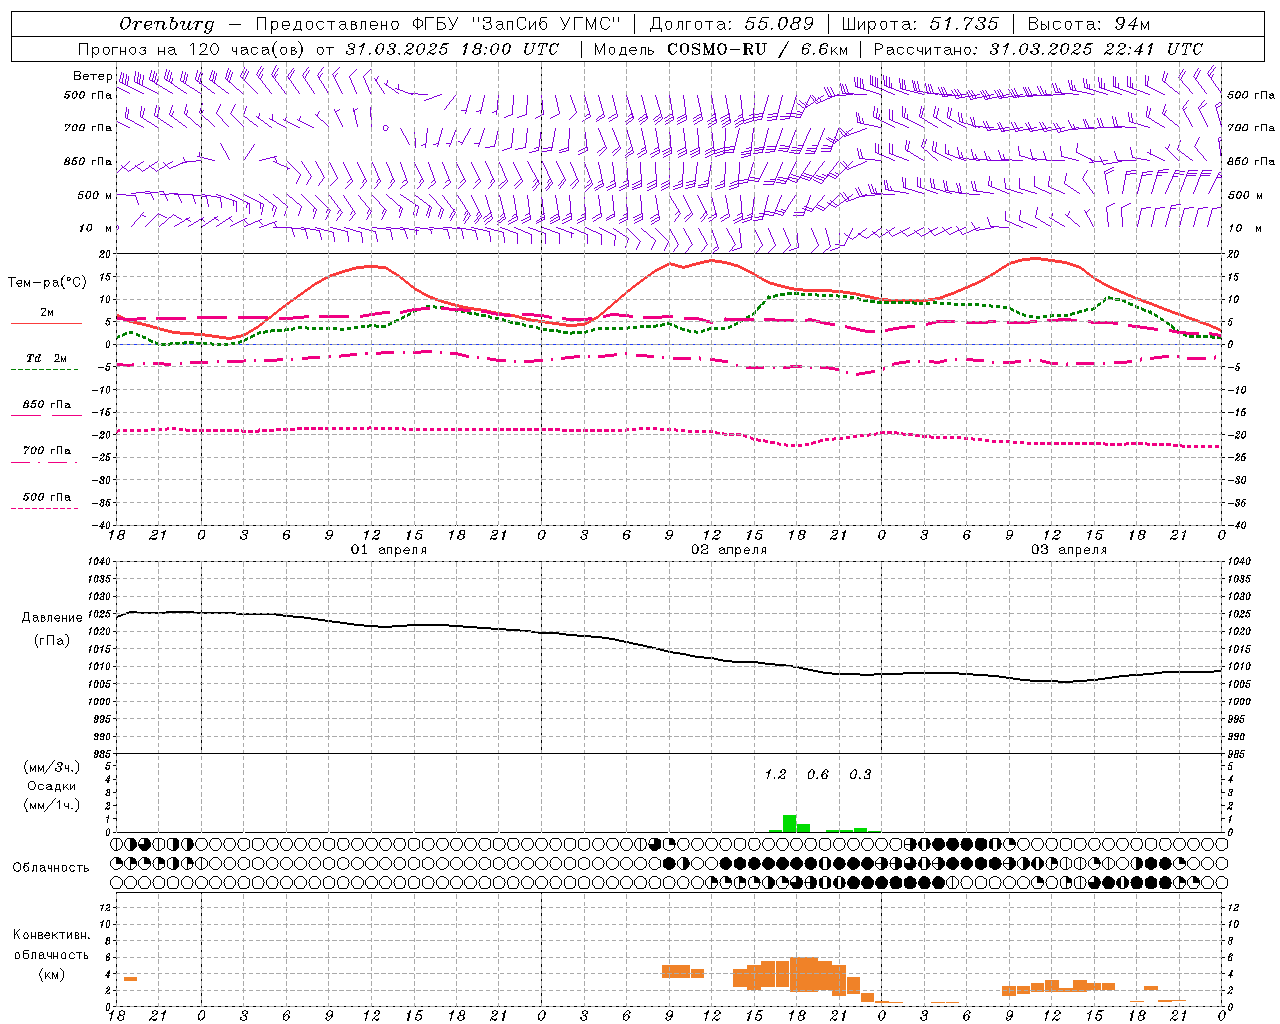Select the 'Прогноз на 120 часа(ов)' forecast text
This screenshot has width=1280, height=1024.
tap(192, 49)
